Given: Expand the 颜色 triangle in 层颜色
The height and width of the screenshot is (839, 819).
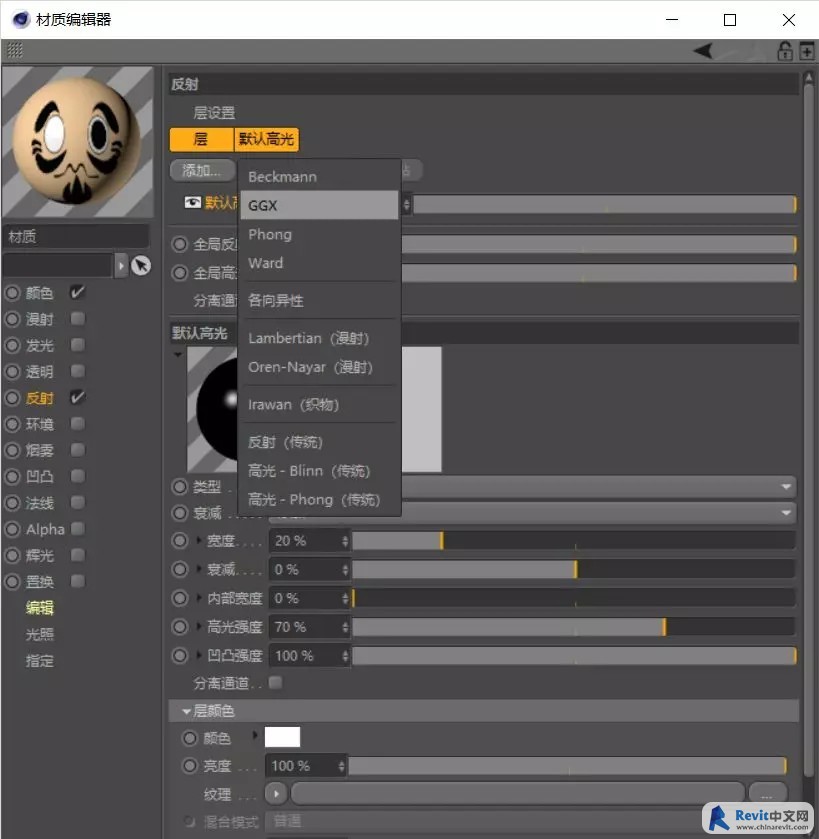Looking at the screenshot, I should coord(255,735).
